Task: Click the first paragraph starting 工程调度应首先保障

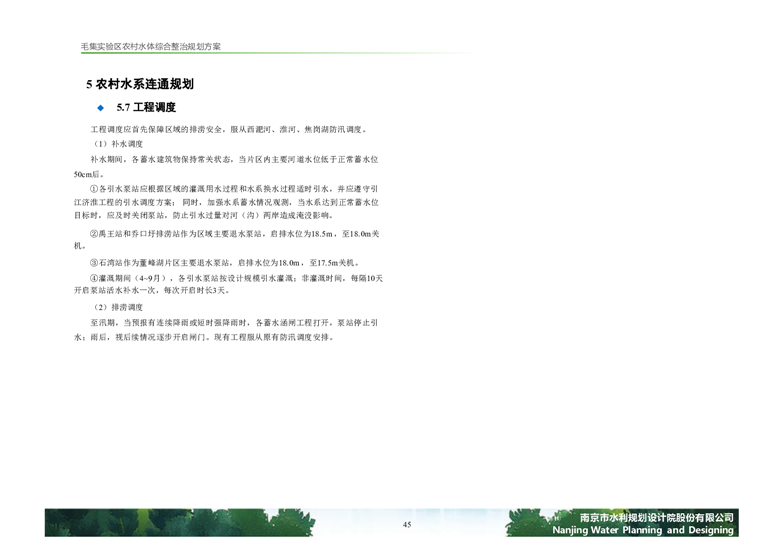Action: [230, 130]
